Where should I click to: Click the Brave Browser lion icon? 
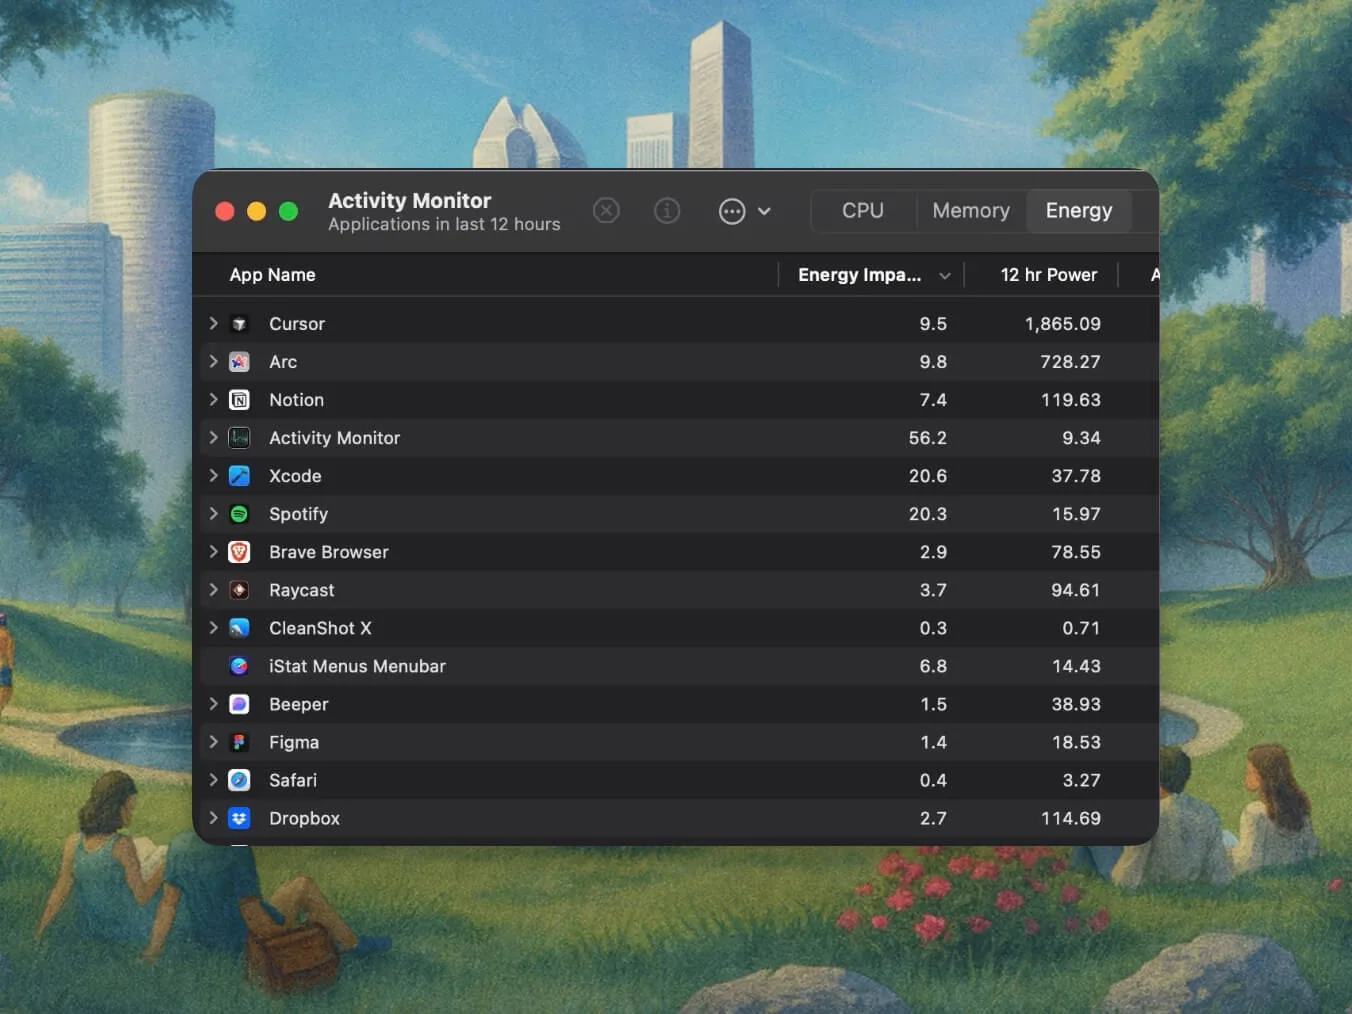tap(239, 552)
